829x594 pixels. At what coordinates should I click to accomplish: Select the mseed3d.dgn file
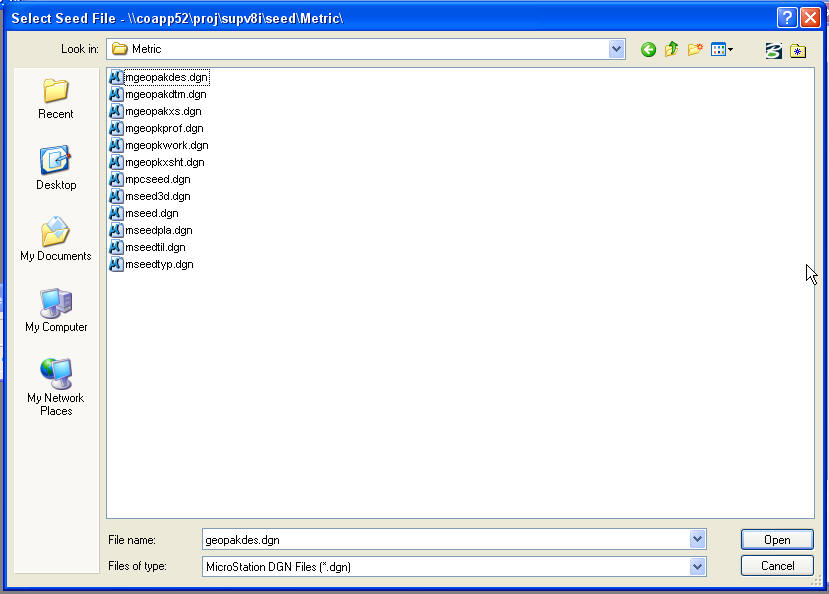point(157,196)
